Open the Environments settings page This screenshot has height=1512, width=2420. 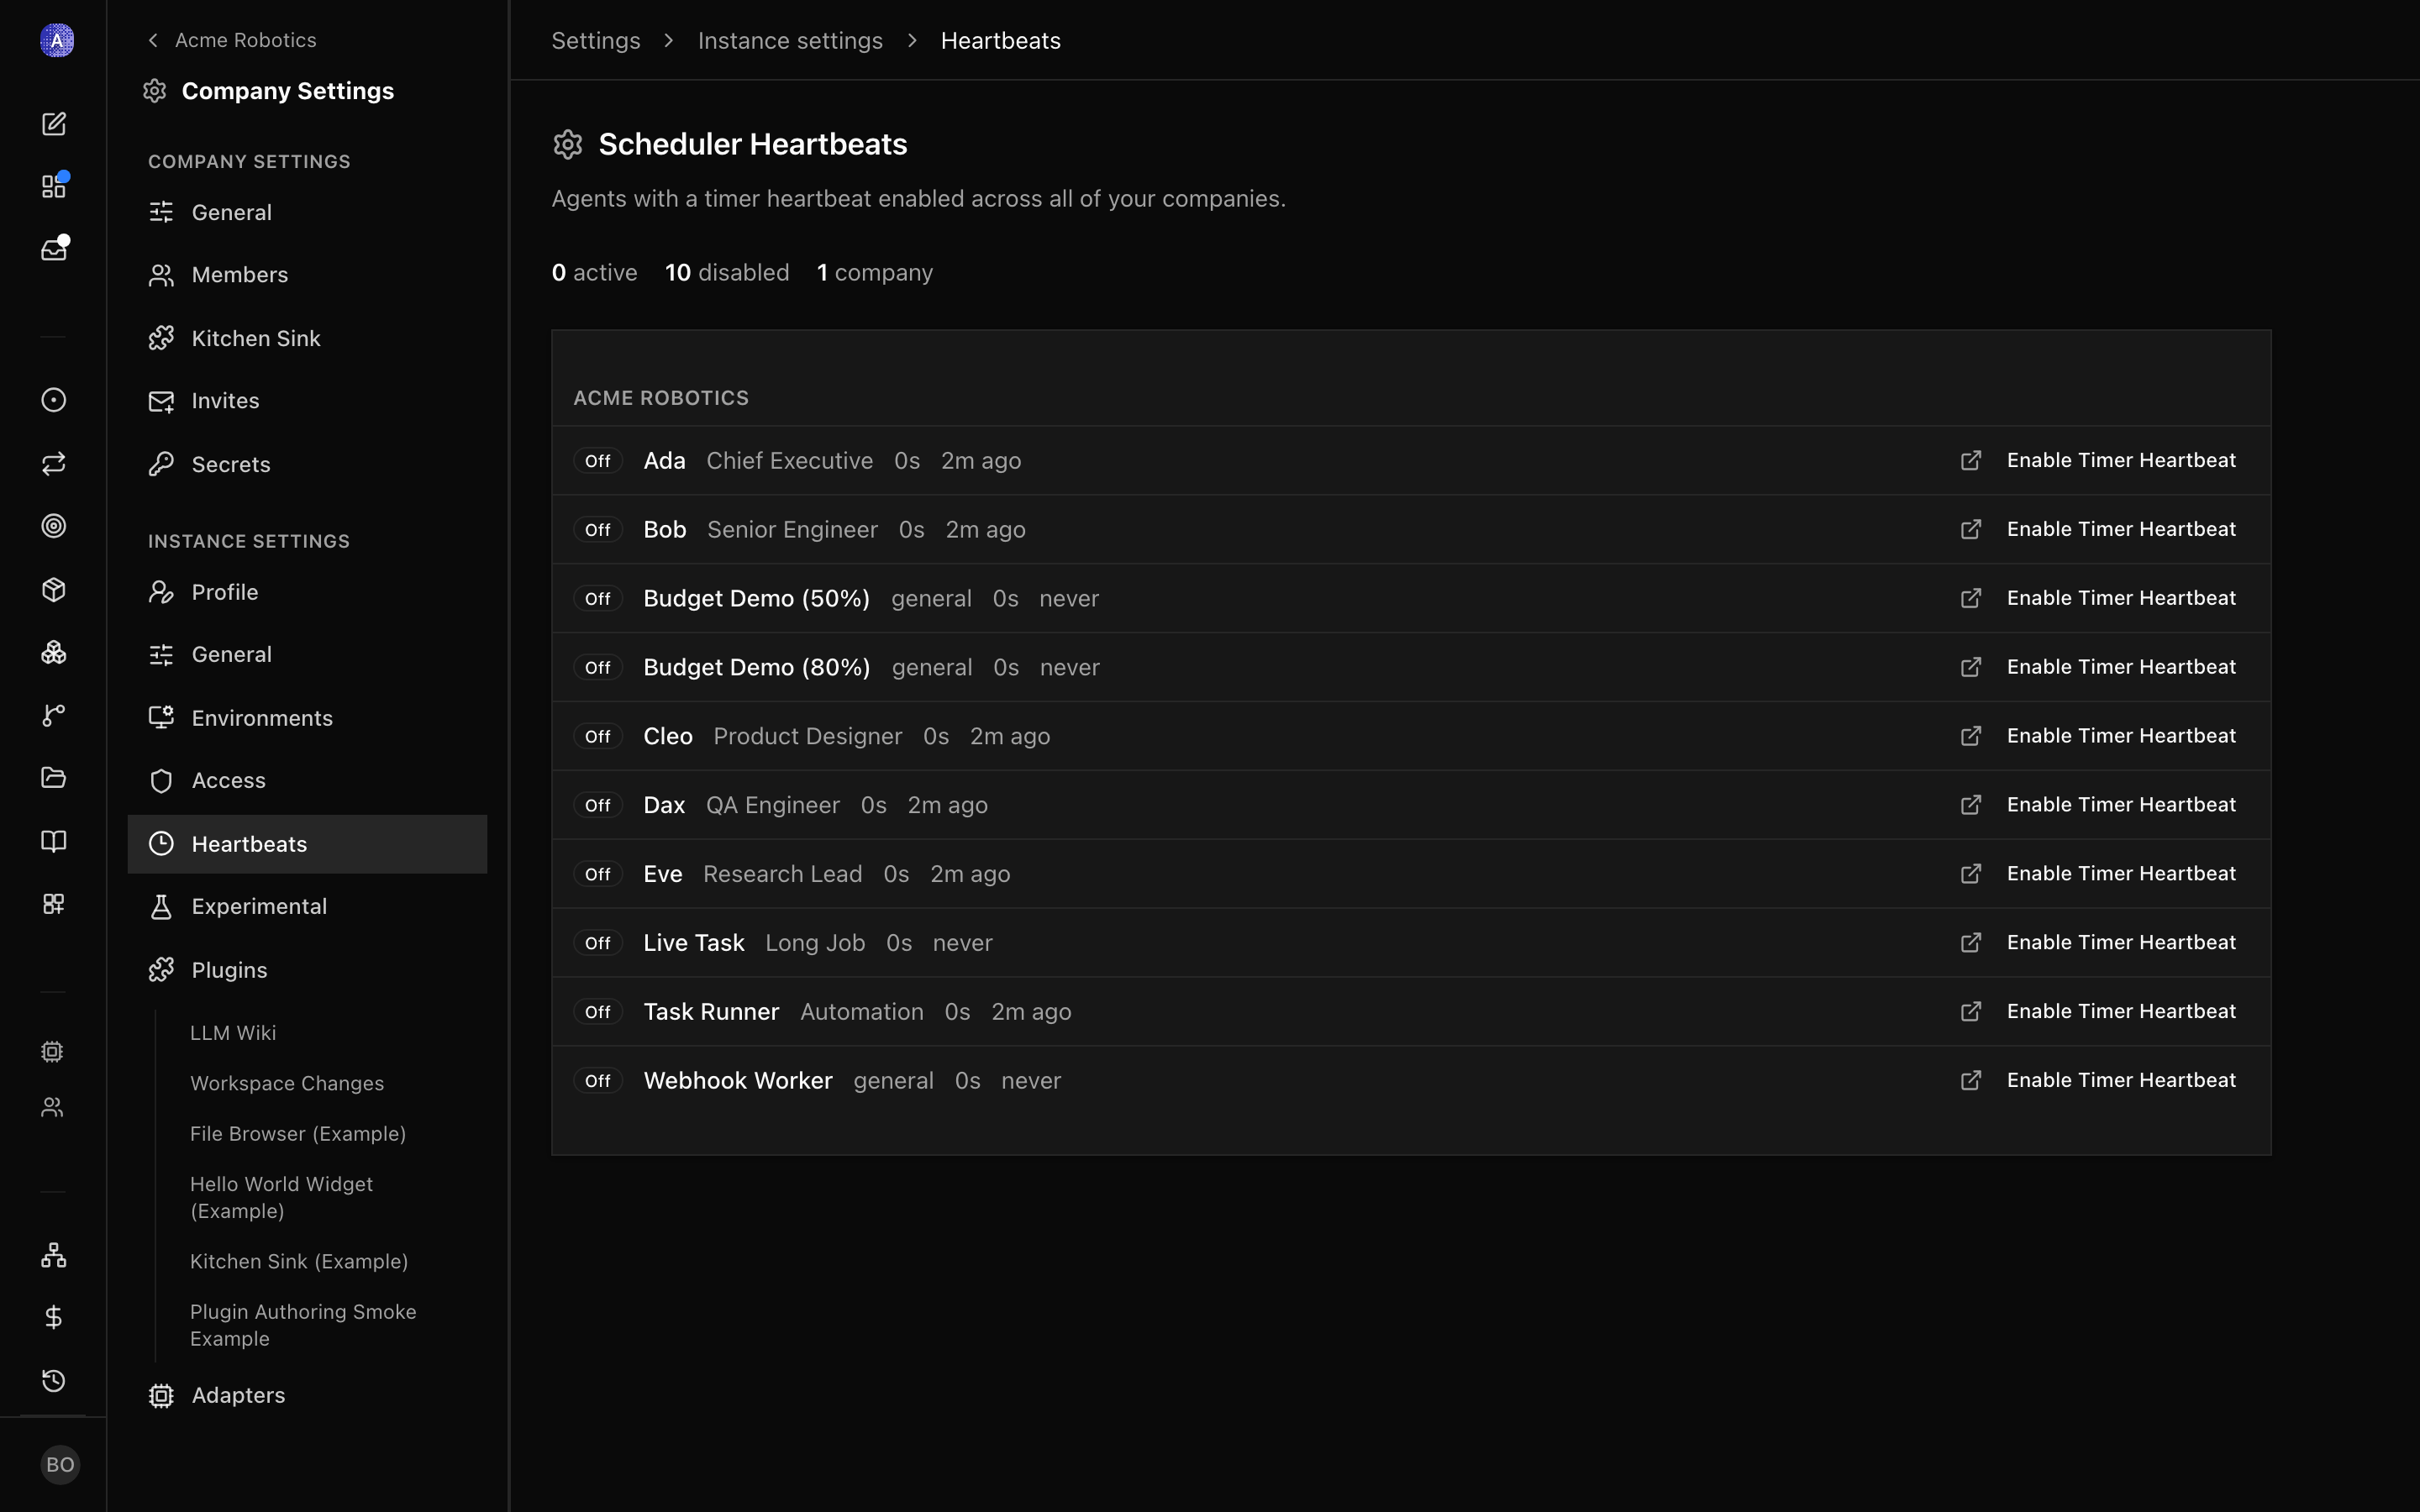point(307,718)
